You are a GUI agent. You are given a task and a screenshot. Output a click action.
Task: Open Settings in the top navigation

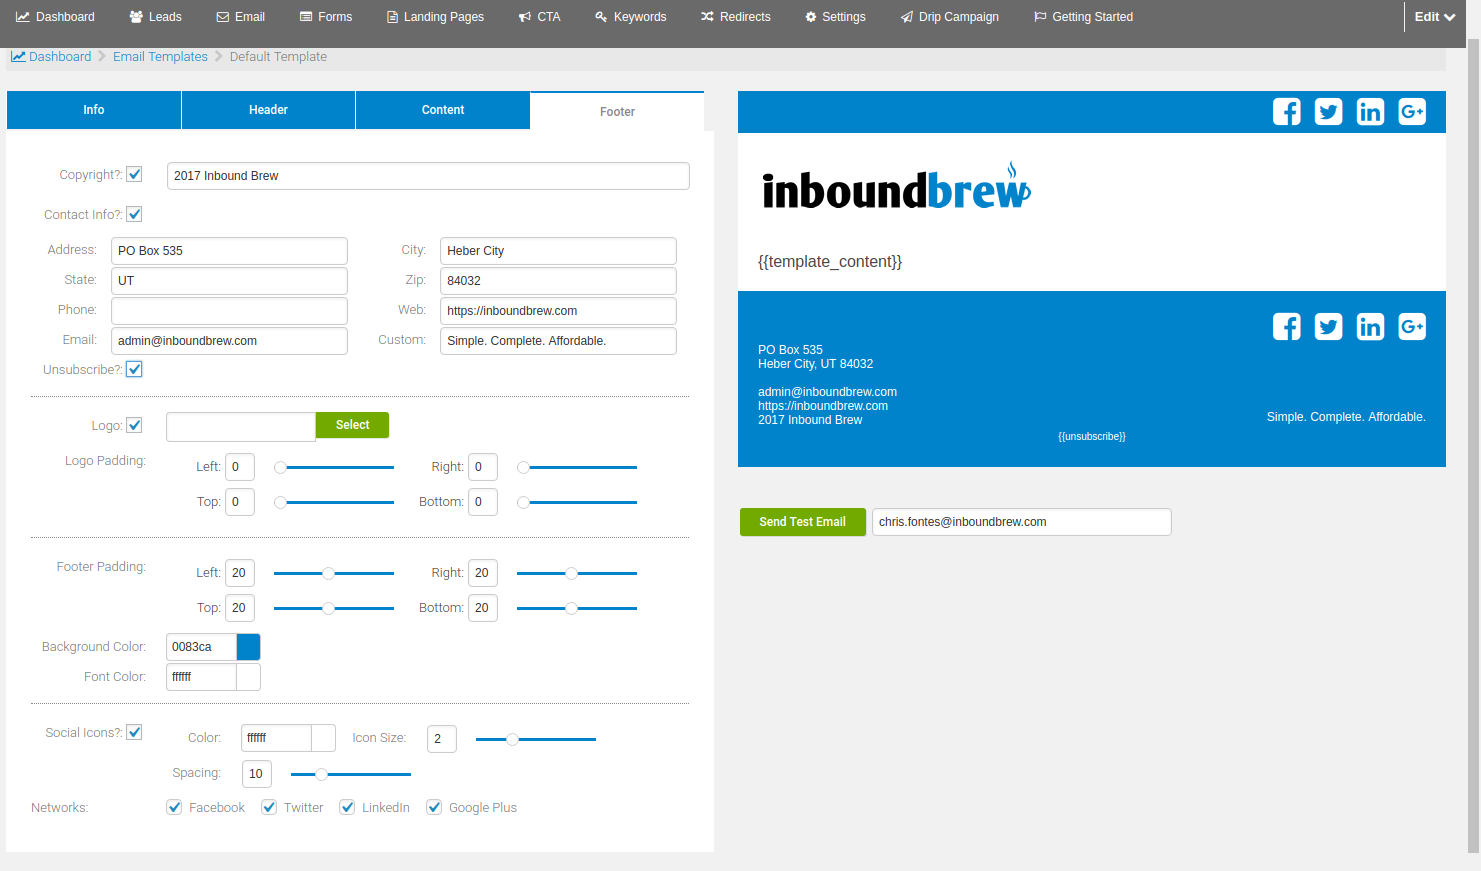point(835,17)
